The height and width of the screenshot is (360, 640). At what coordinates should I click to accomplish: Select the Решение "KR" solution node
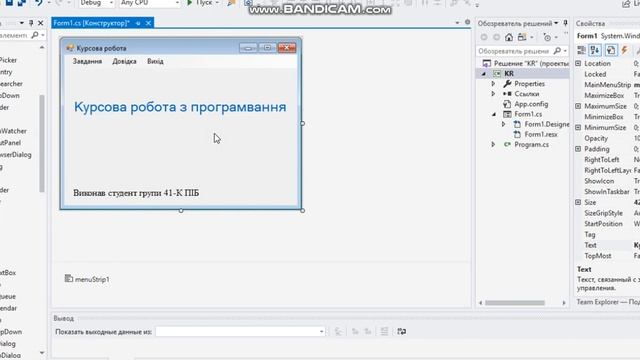coord(525,64)
